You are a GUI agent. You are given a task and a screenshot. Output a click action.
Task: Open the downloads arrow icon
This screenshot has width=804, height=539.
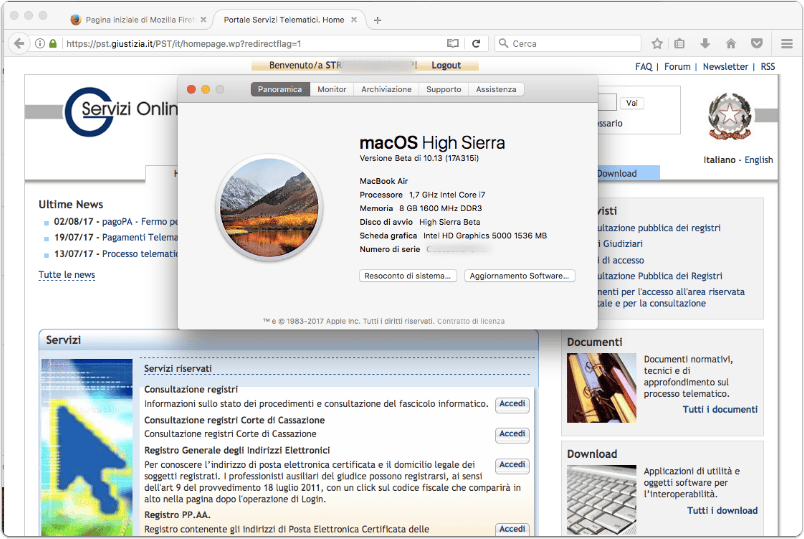pyautogui.click(x=705, y=44)
